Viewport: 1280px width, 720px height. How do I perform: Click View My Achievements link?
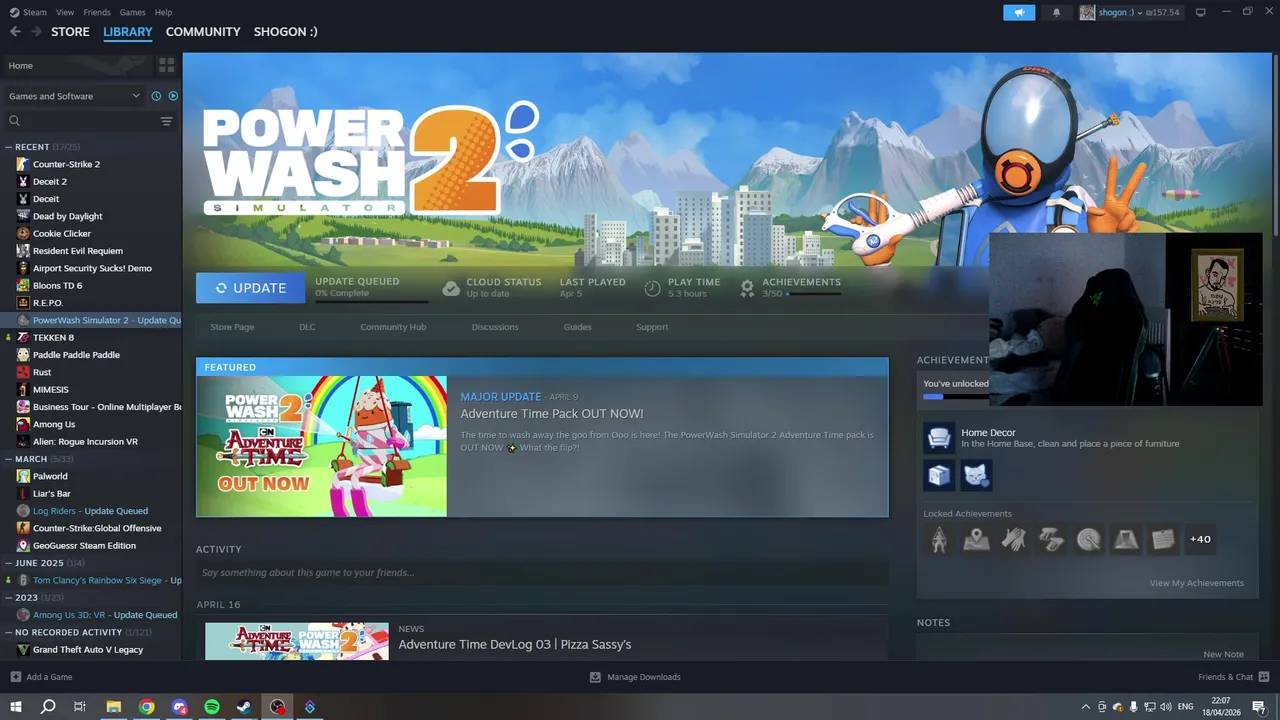click(1196, 583)
